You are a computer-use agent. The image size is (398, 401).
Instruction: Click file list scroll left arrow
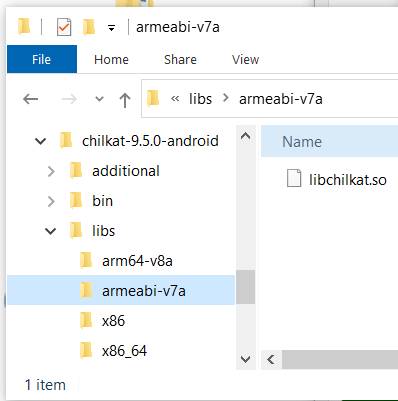tap(271, 360)
